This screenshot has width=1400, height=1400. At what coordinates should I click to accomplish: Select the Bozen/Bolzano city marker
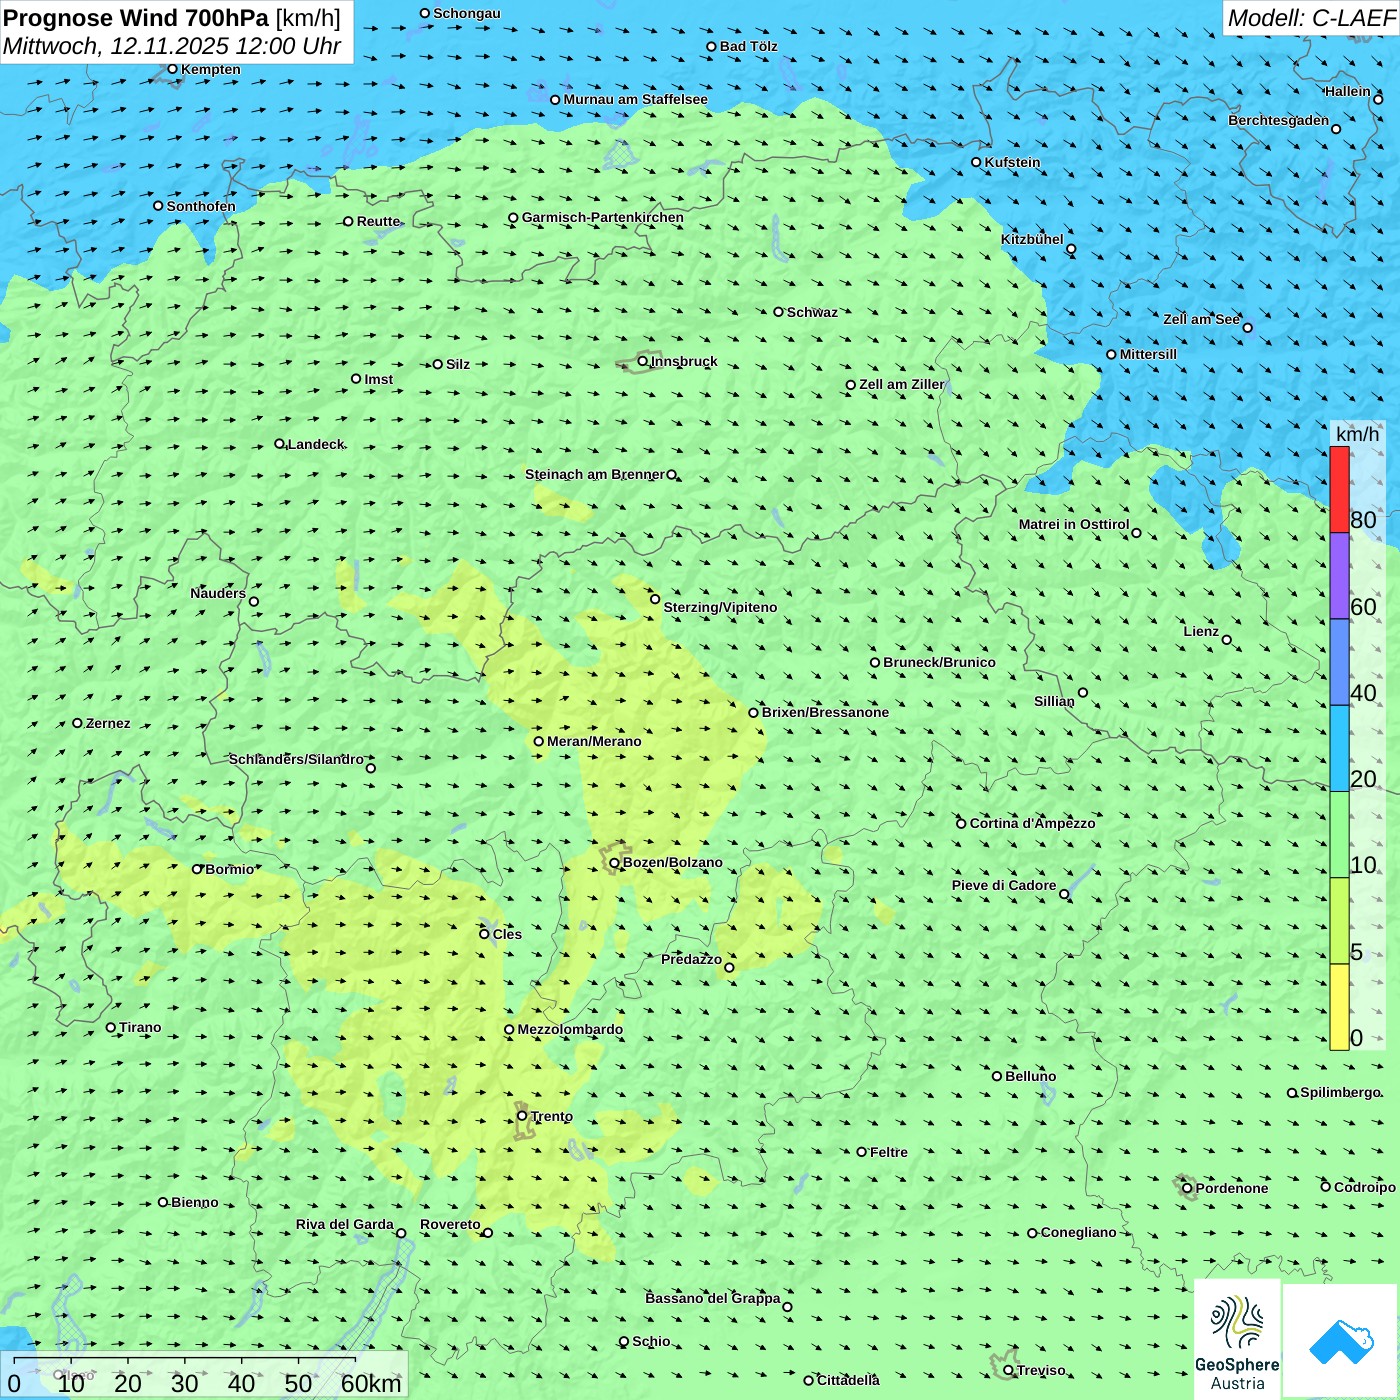point(615,863)
